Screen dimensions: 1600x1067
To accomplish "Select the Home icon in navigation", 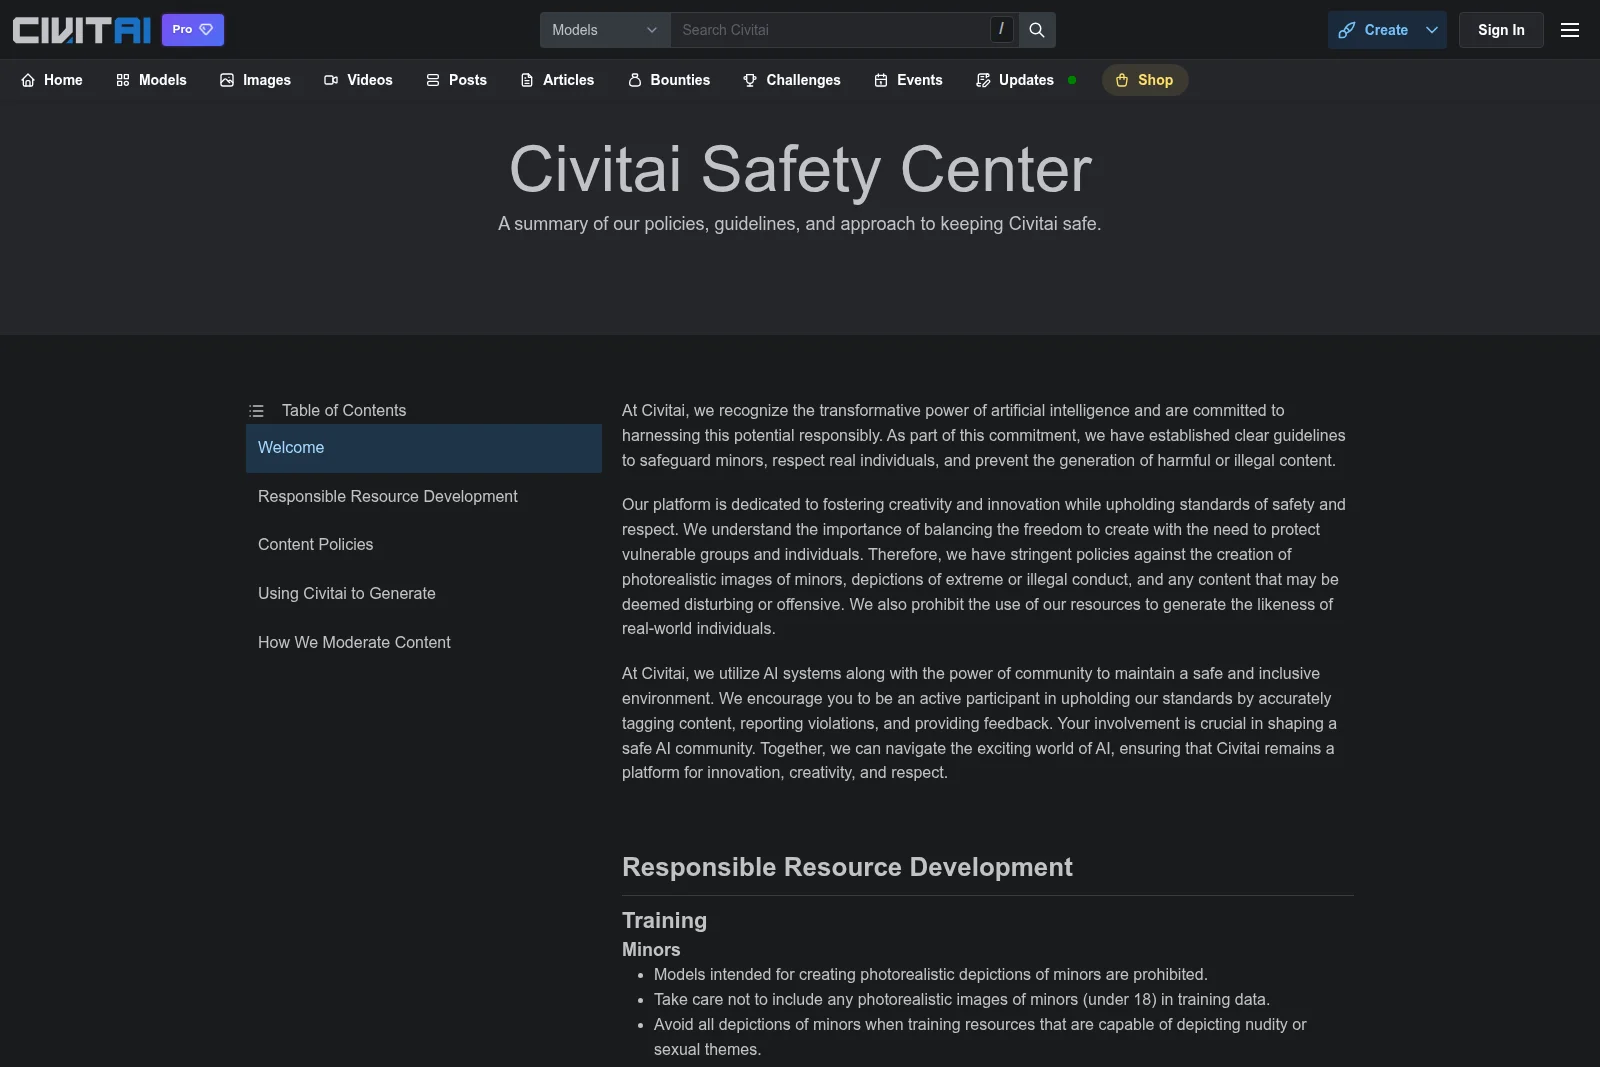I will 30,80.
